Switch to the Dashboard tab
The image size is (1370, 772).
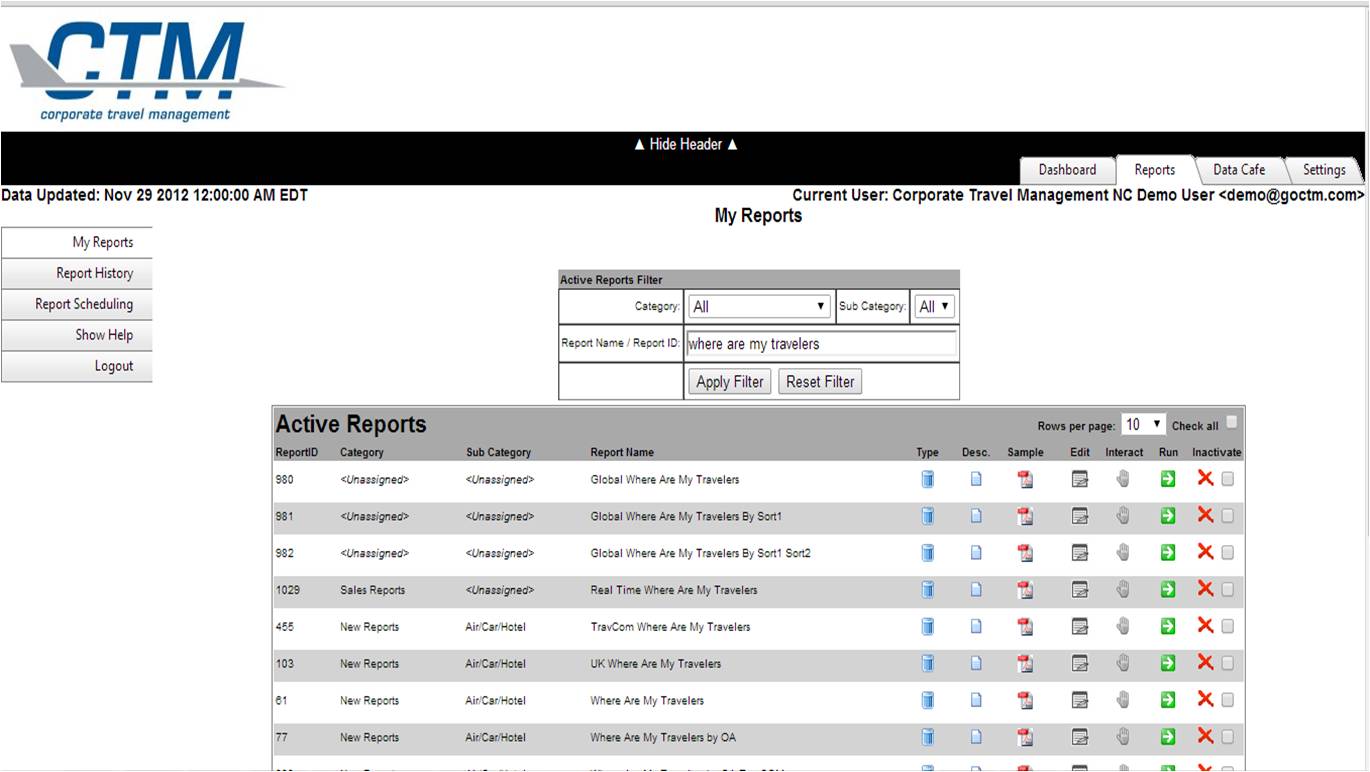1067,170
